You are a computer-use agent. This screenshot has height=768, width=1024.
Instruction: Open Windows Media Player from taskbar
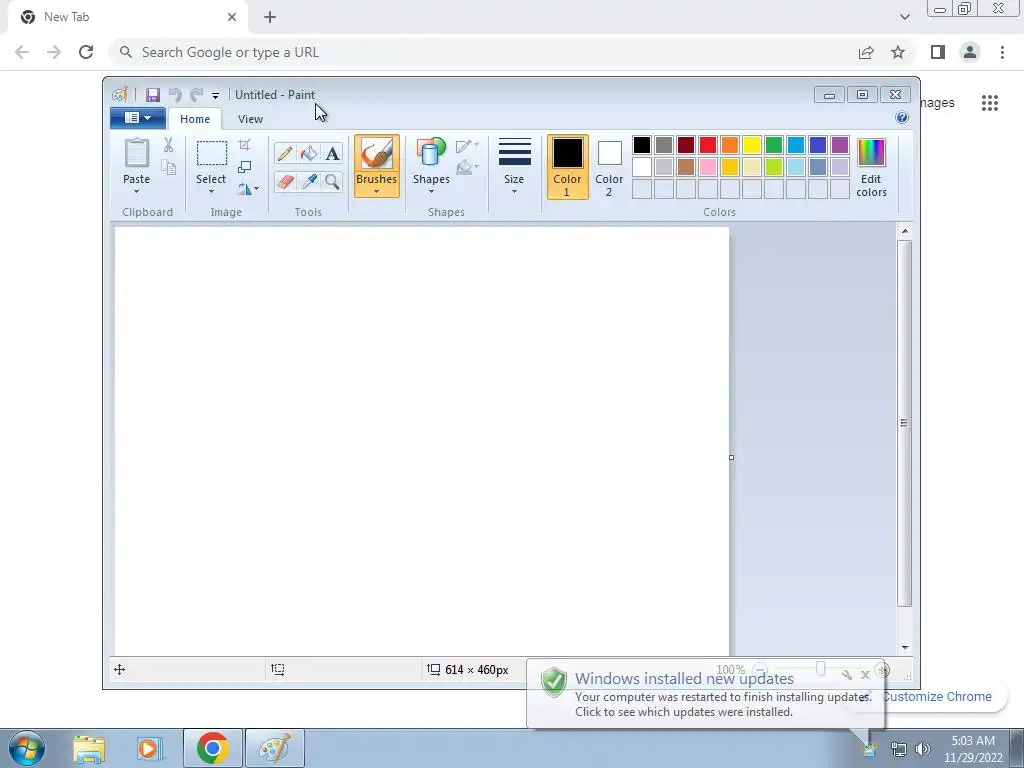coord(149,749)
